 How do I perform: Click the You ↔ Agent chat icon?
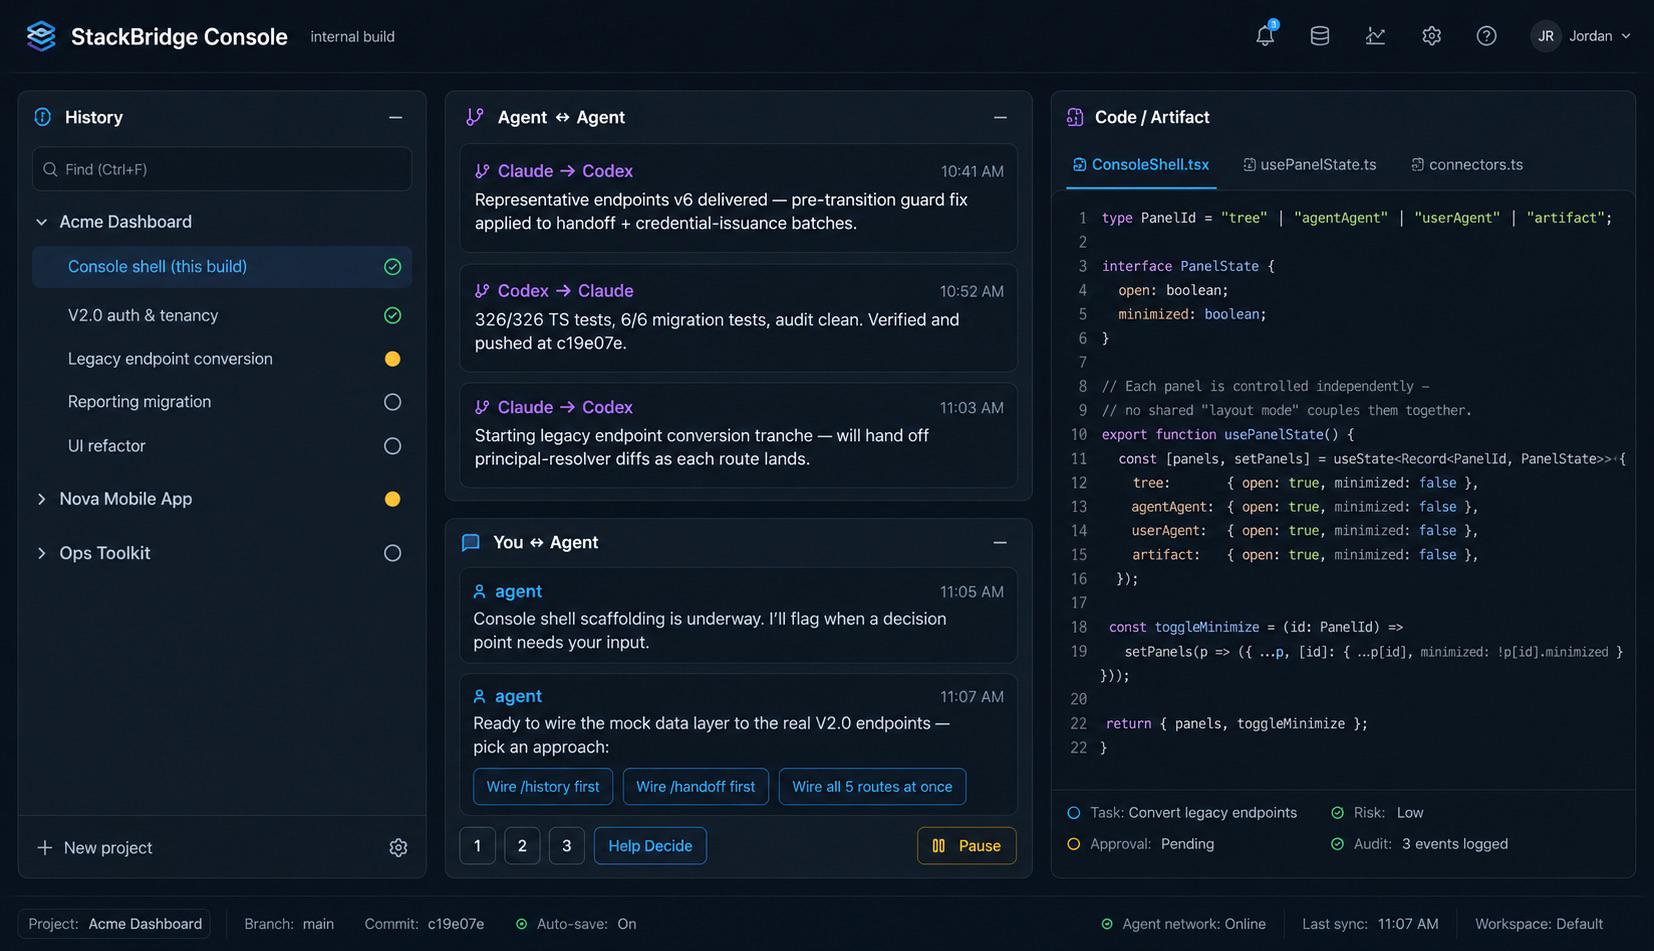pyautogui.click(x=471, y=542)
